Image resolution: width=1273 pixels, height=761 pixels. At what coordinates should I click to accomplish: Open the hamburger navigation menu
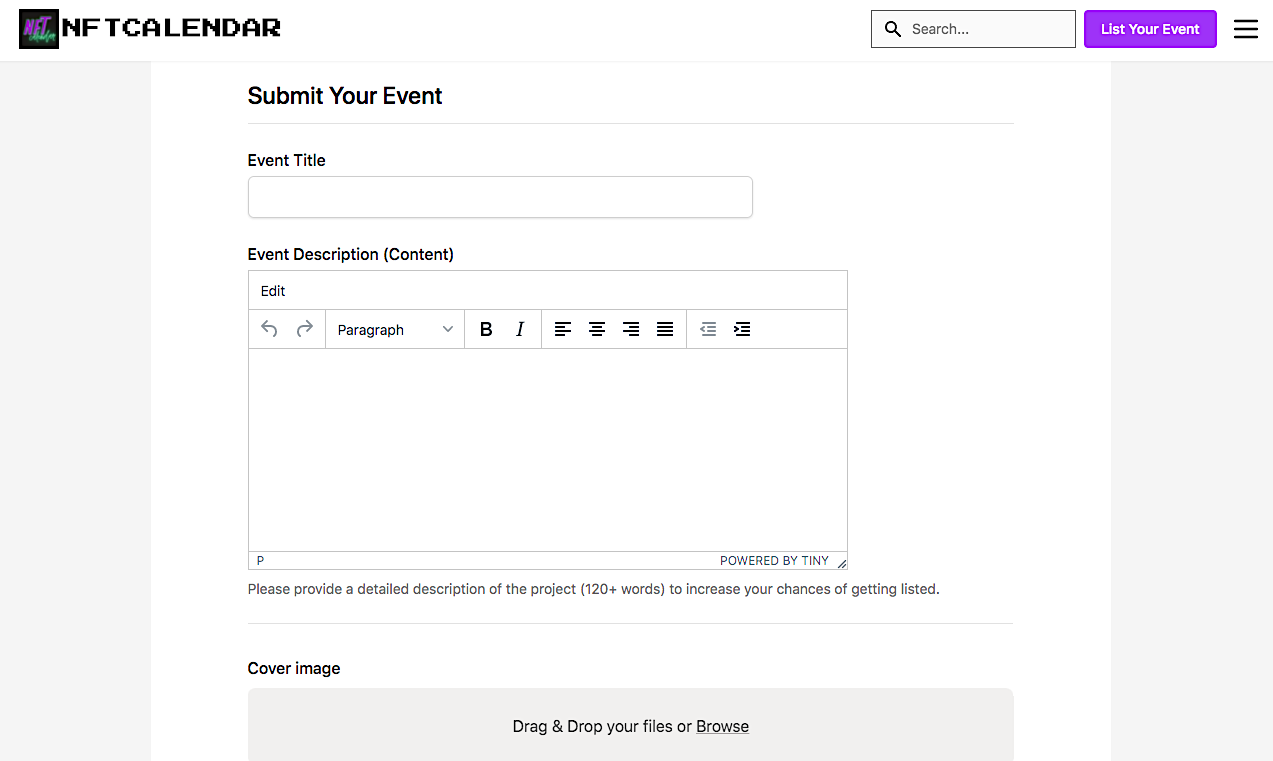[x=1245, y=29]
